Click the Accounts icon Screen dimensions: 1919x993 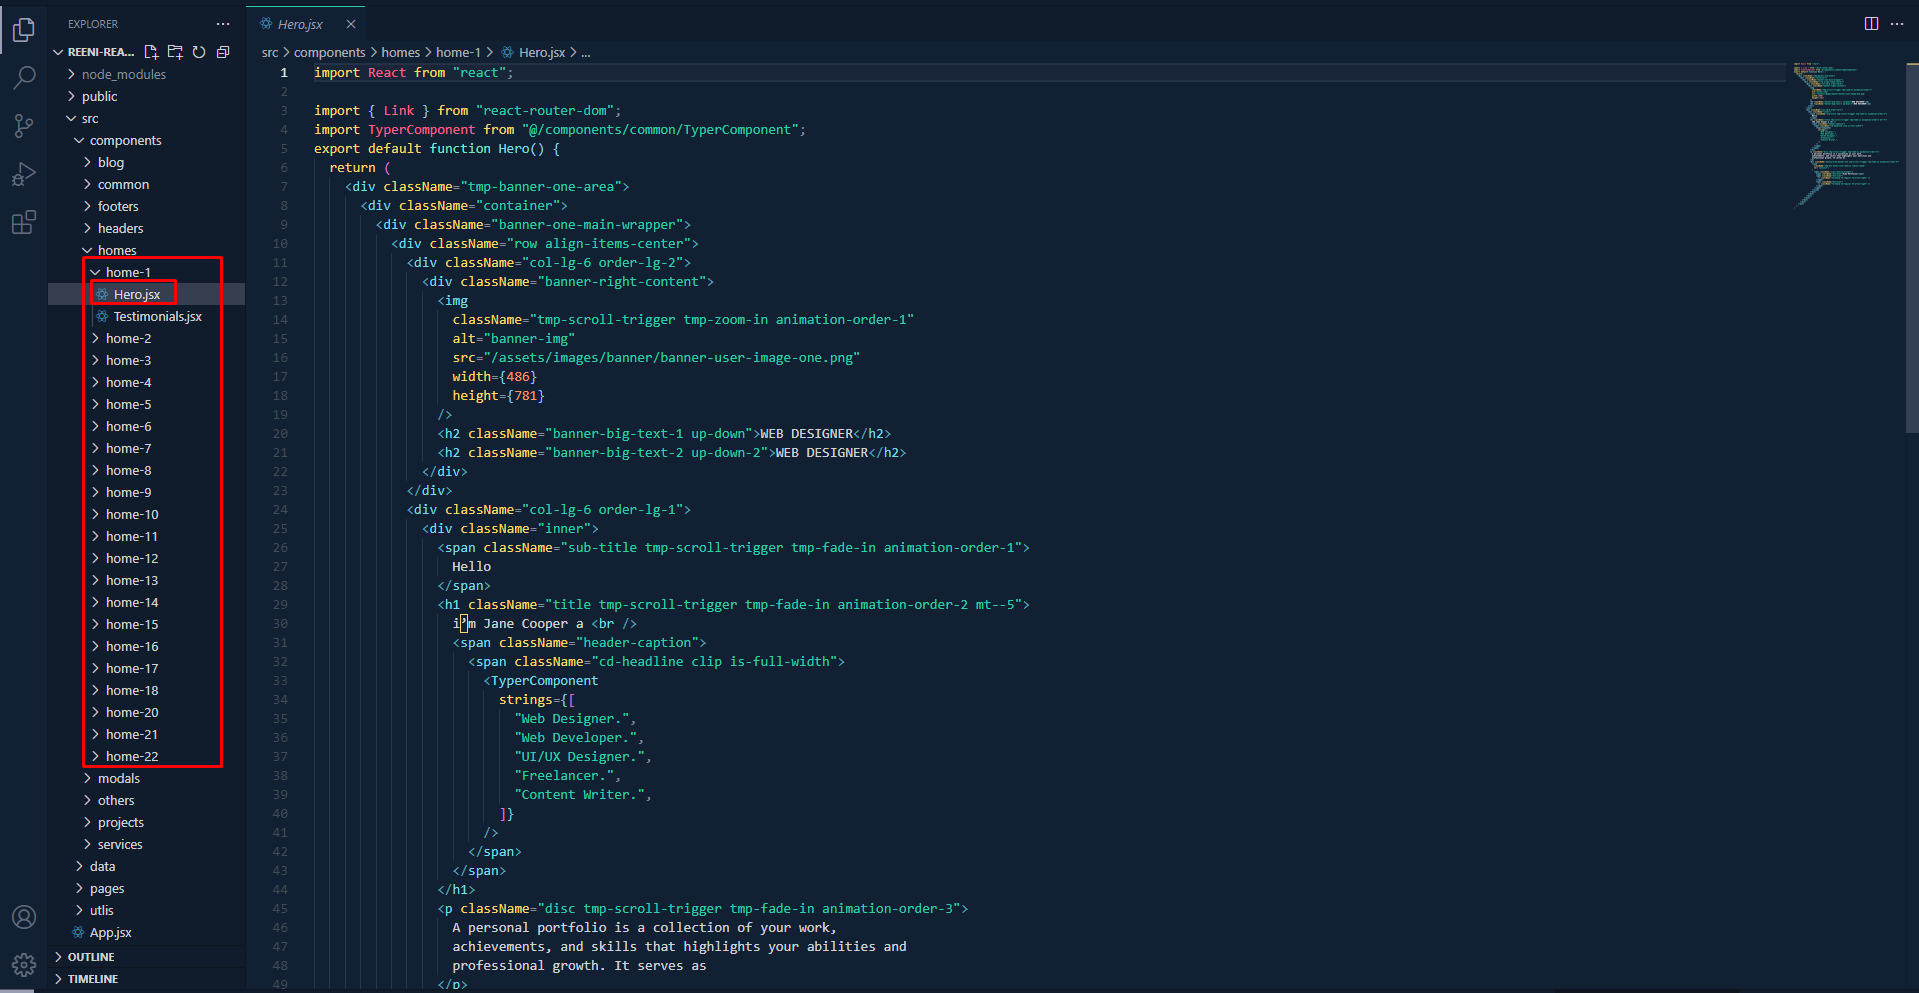[x=24, y=917]
